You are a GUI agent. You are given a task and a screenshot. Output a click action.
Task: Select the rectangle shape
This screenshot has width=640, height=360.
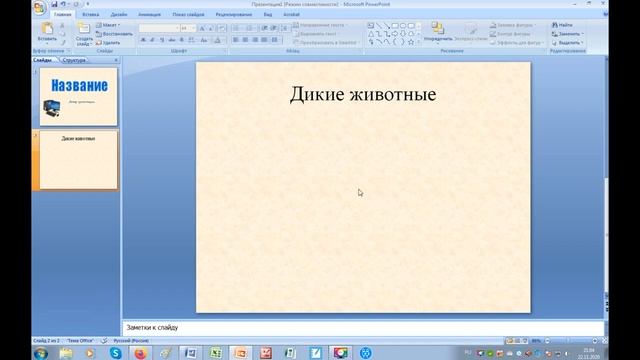coord(395,26)
